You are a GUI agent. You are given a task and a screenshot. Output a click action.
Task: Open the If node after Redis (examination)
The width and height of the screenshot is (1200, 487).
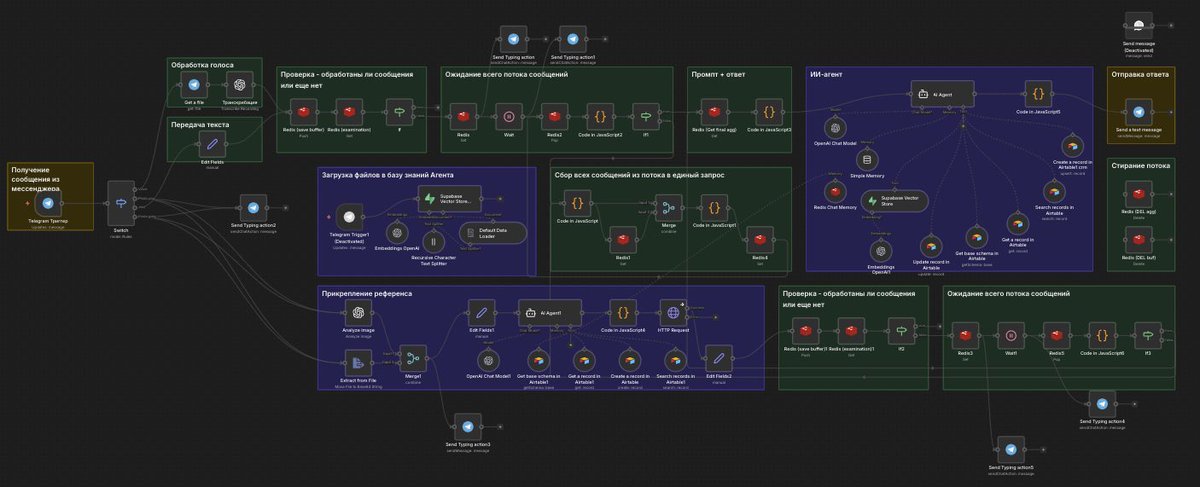pos(399,113)
